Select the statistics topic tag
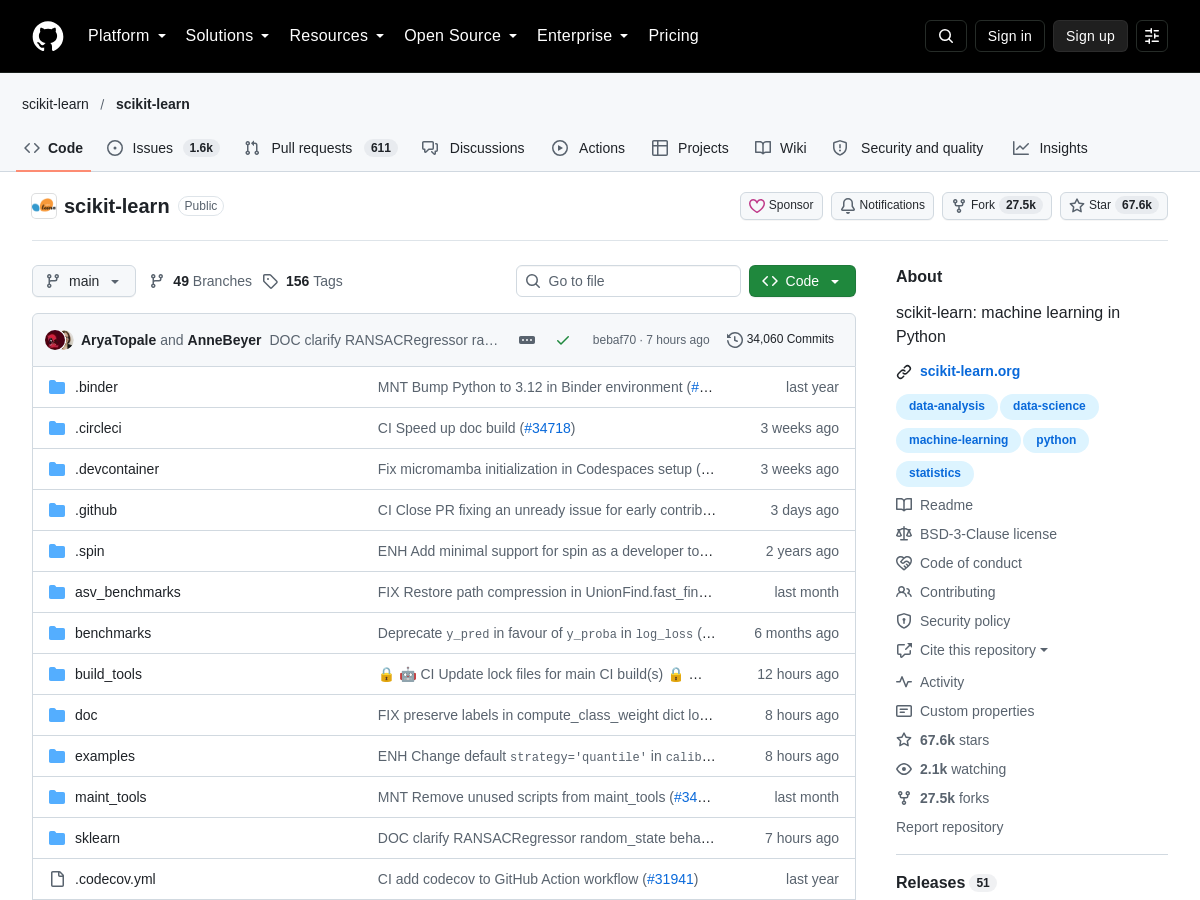The height and width of the screenshot is (900, 1200). click(x=935, y=474)
